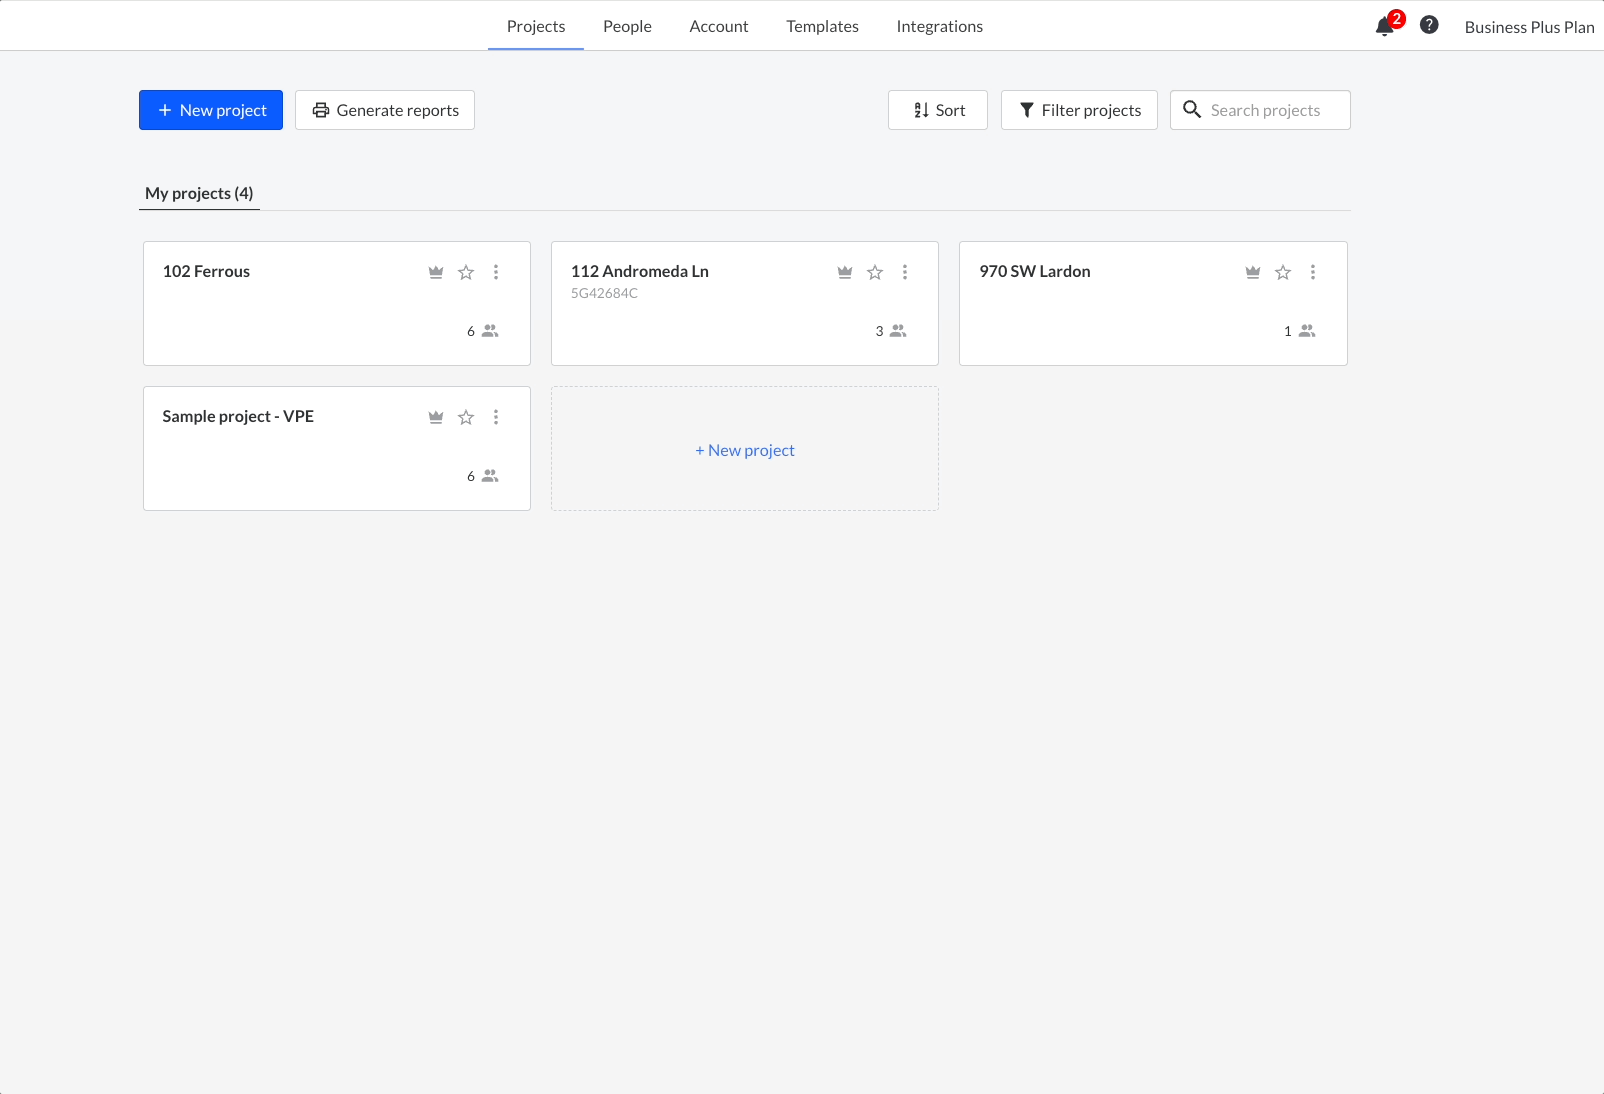The width and height of the screenshot is (1604, 1094).
Task: Toggle star on Sample project - VPE
Action: tap(466, 417)
